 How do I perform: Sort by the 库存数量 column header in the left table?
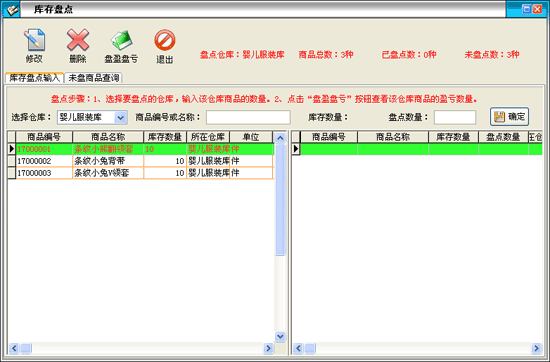tap(165, 137)
